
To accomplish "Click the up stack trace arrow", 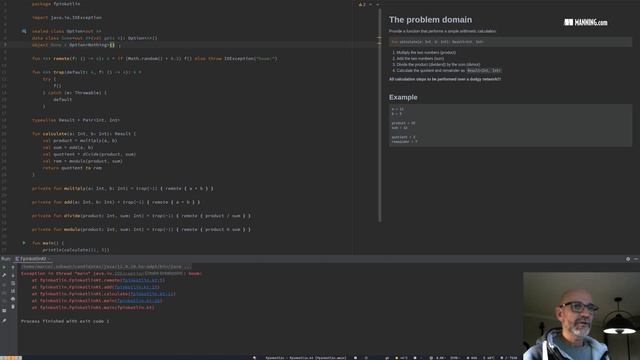I will (13, 267).
